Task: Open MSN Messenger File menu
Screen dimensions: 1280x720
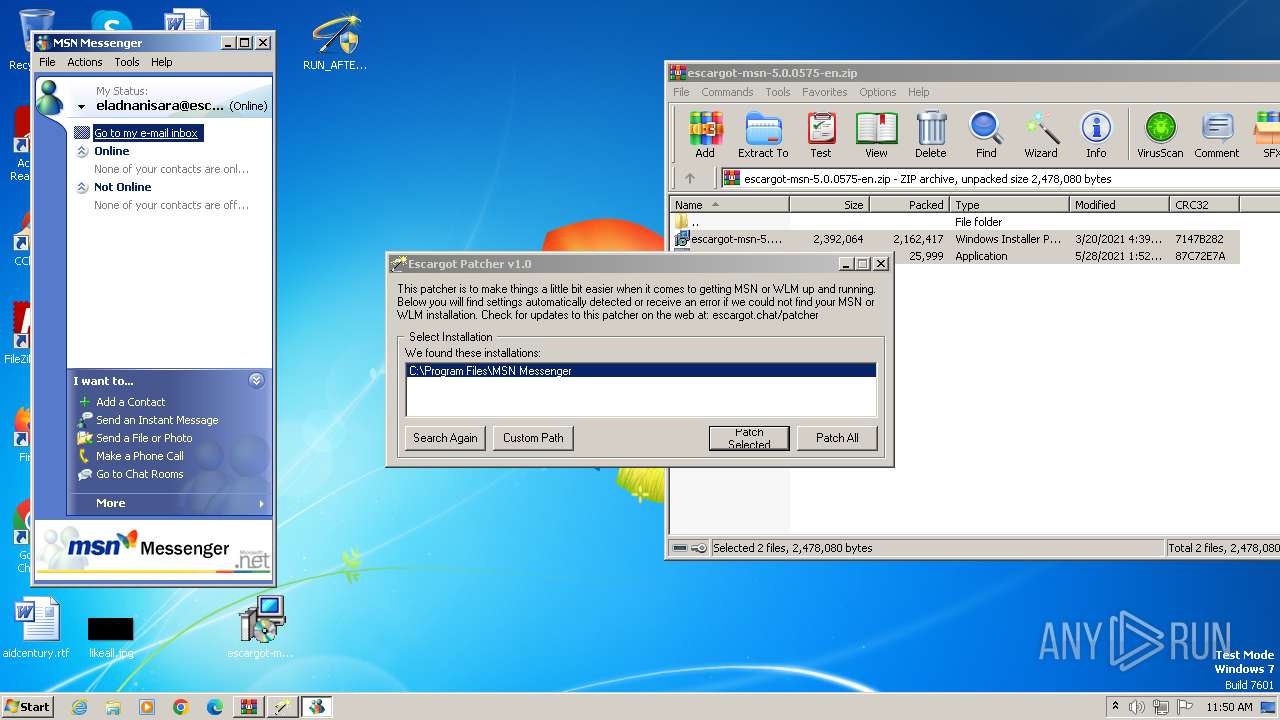Action: point(47,62)
